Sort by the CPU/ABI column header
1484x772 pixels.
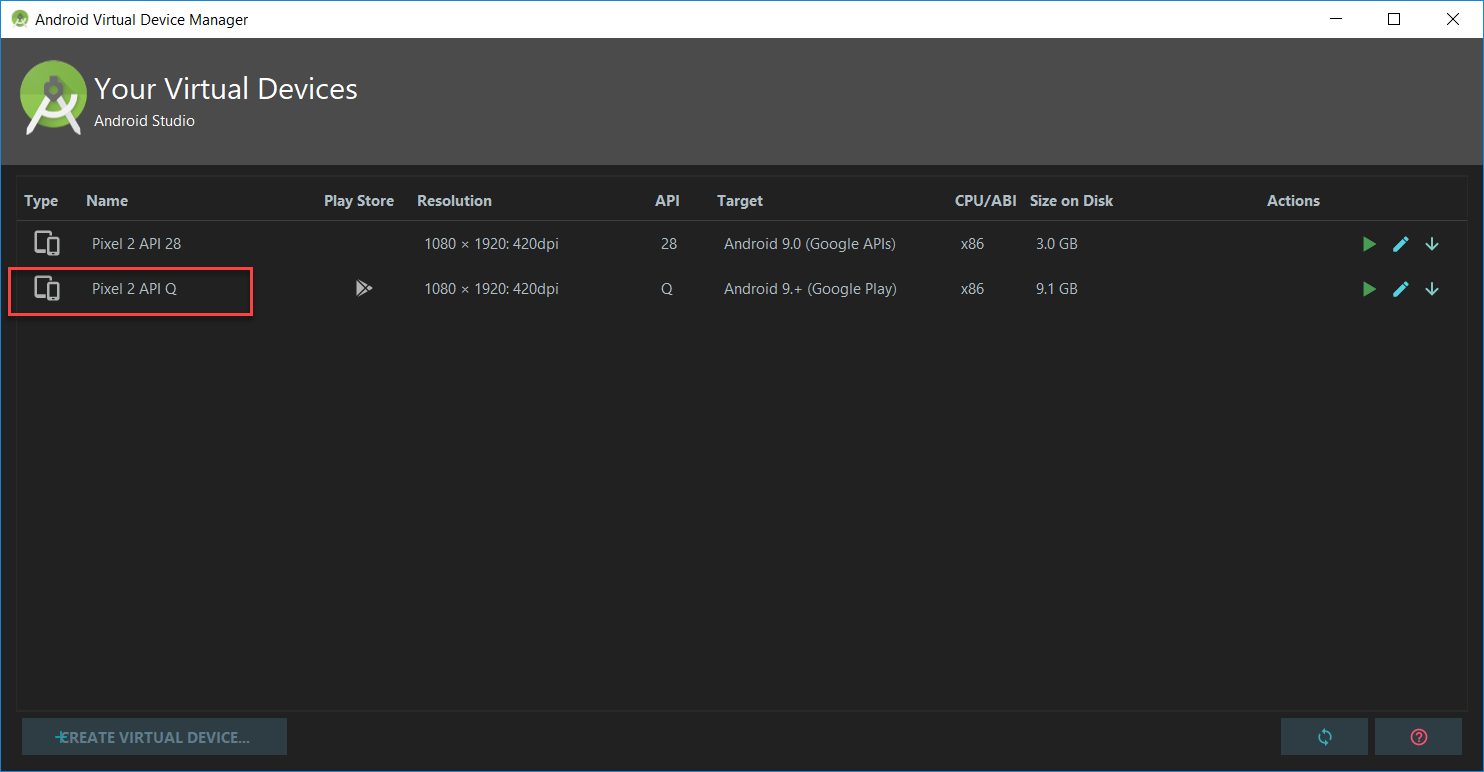click(986, 200)
